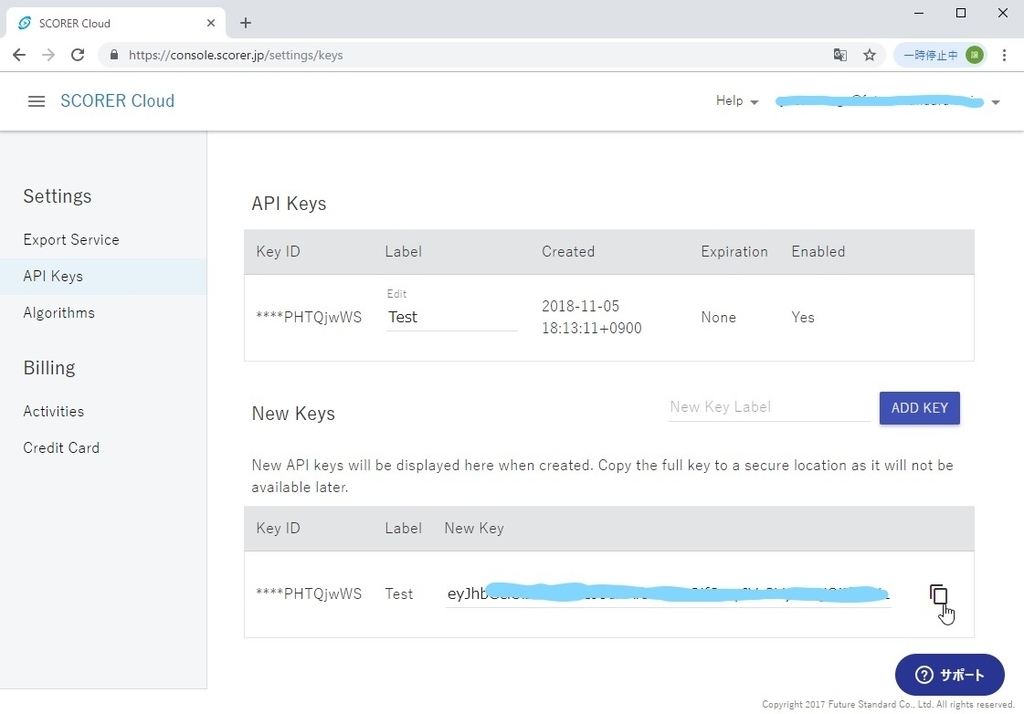
Task: Click the new key value field
Action: click(668, 594)
